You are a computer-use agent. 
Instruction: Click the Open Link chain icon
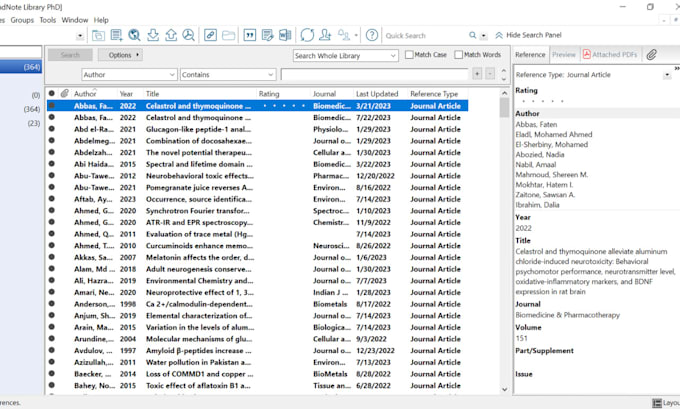210,35
